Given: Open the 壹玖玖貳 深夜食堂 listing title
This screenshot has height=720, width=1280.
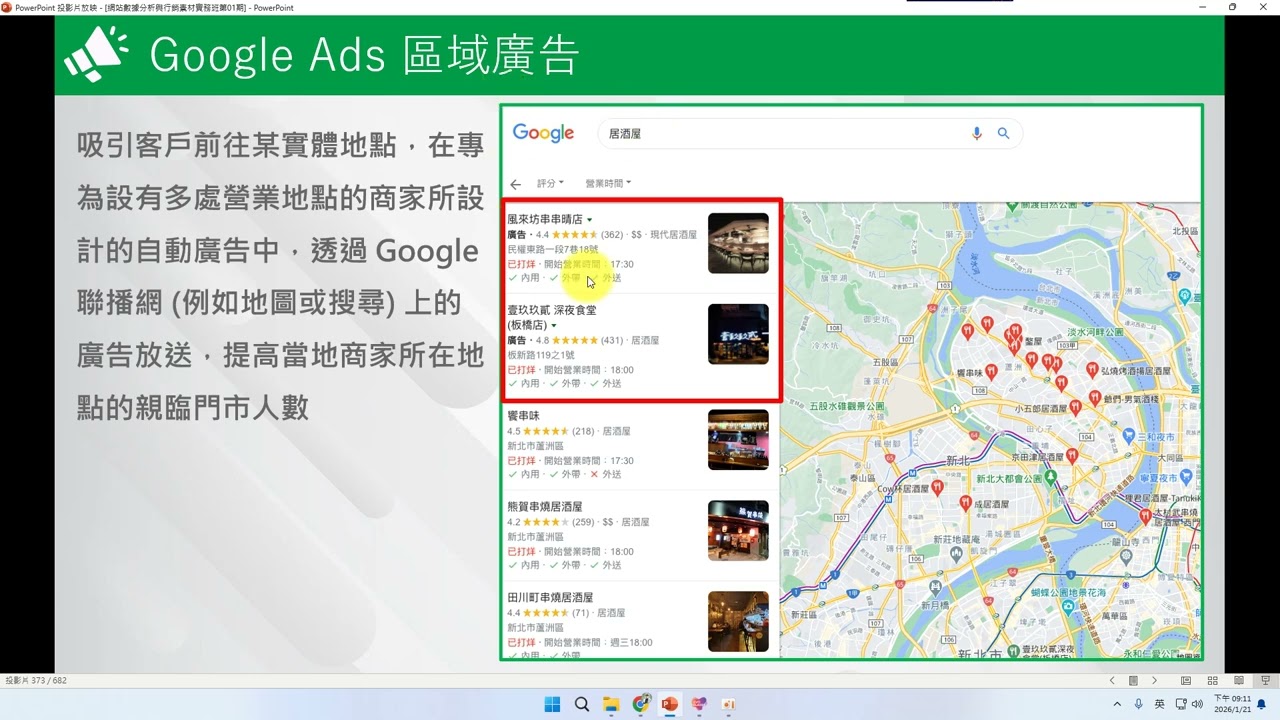Looking at the screenshot, I should click(551, 310).
